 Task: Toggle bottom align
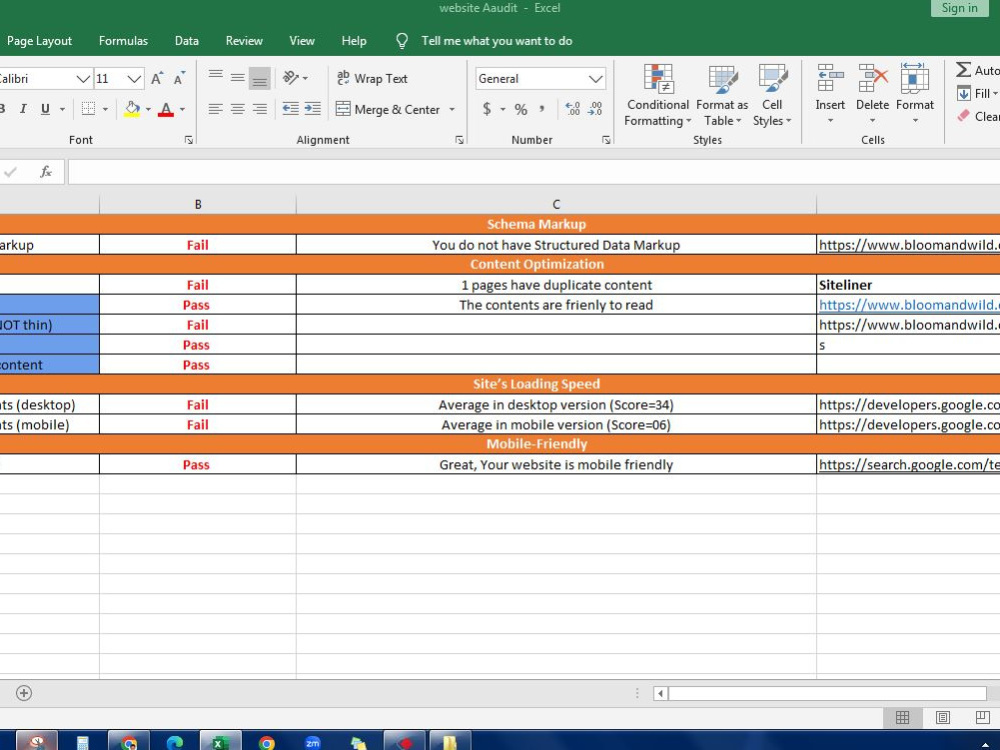(x=260, y=78)
